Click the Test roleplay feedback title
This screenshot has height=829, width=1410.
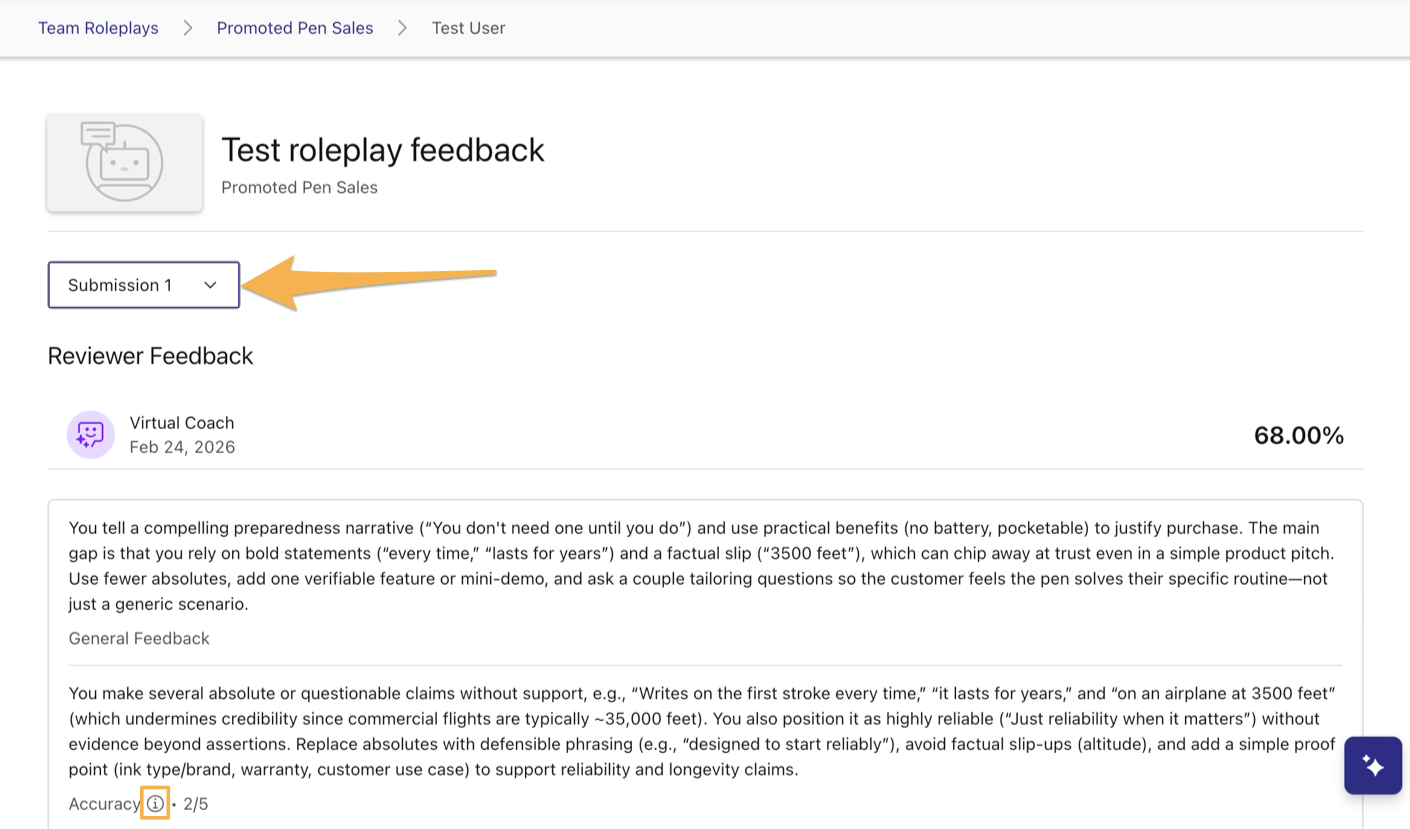(382, 150)
